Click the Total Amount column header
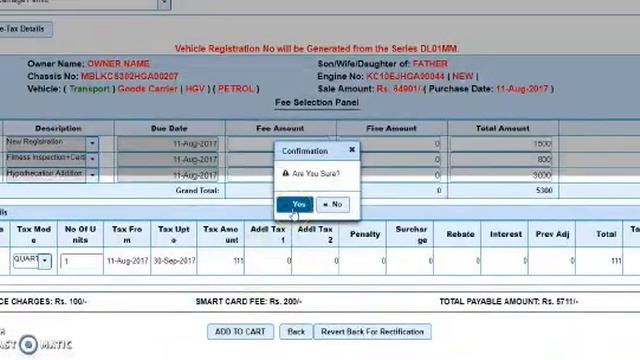 [x=502, y=128]
